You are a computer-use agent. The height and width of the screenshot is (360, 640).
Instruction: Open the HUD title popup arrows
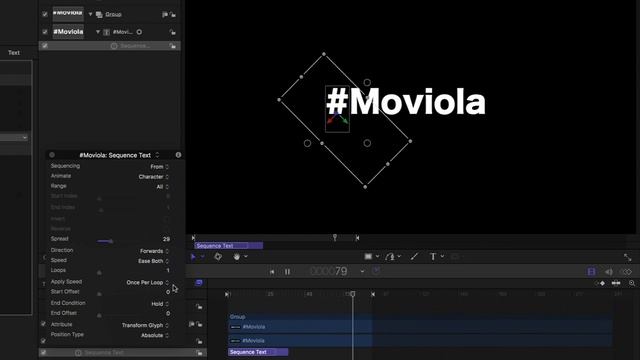click(x=157, y=155)
